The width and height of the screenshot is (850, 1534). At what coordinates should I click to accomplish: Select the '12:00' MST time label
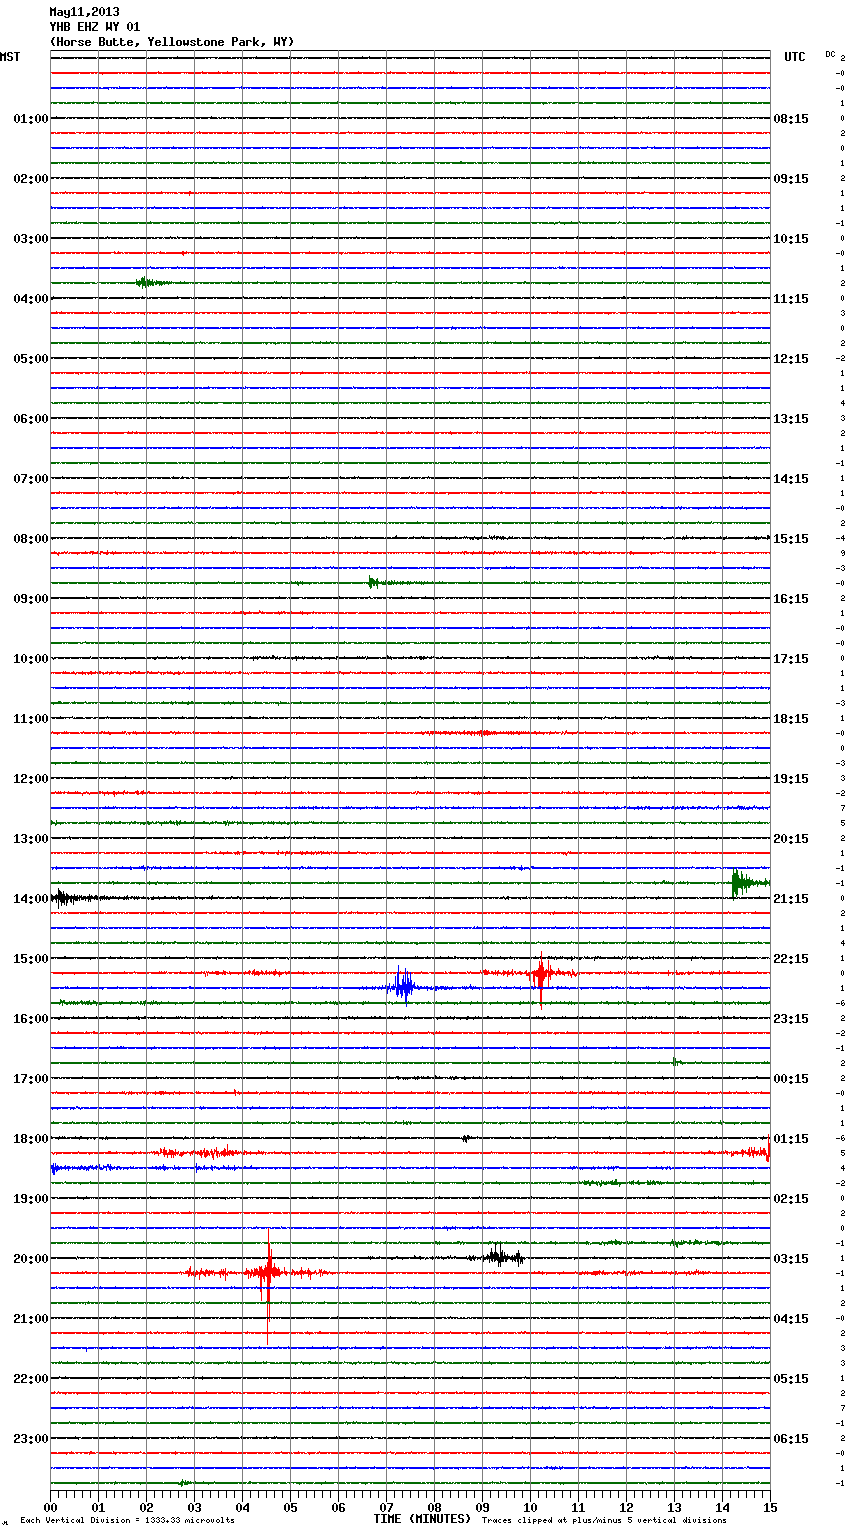(x=30, y=779)
